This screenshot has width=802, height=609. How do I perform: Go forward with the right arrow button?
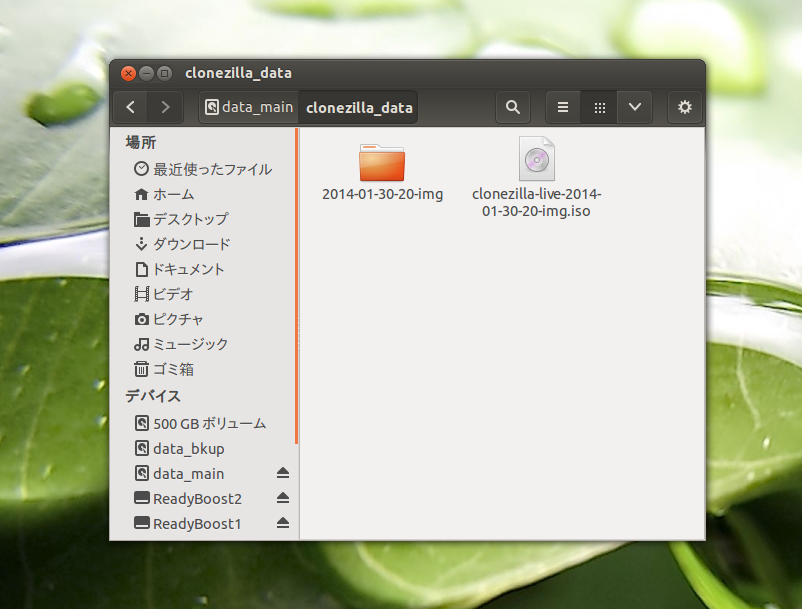coord(165,107)
